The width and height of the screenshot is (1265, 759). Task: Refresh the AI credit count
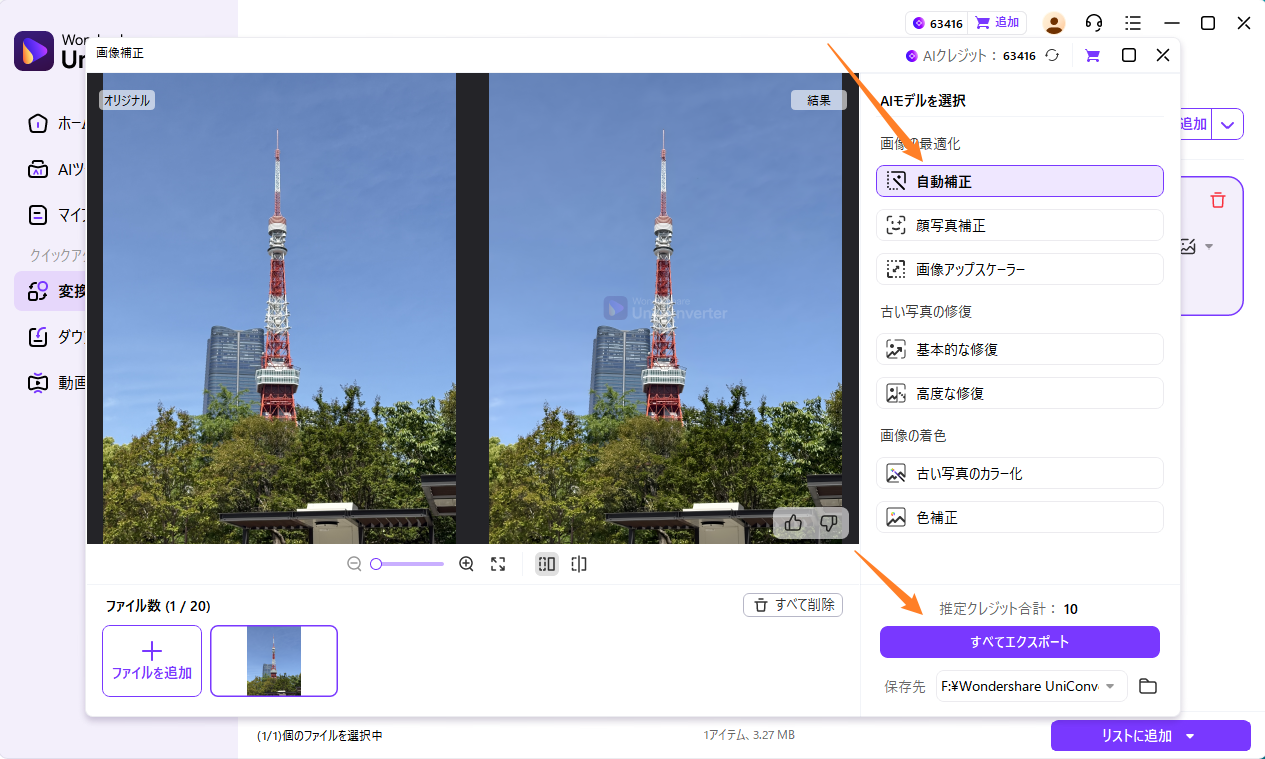point(1052,56)
